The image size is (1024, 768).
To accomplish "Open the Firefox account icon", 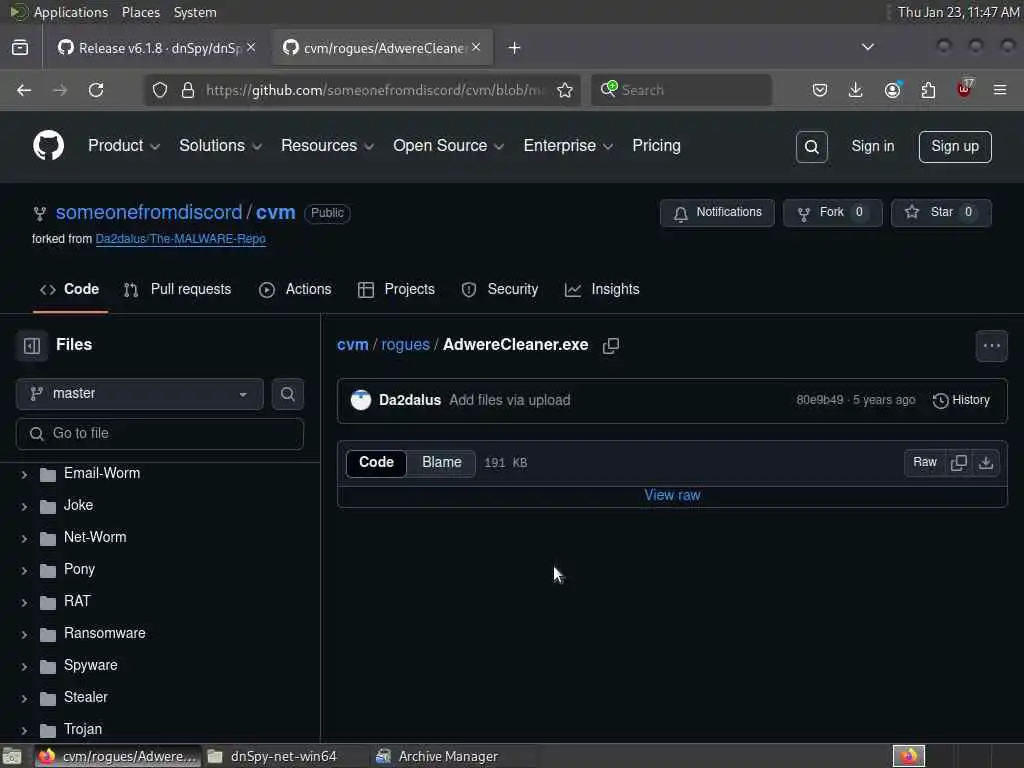I will tap(892, 90).
